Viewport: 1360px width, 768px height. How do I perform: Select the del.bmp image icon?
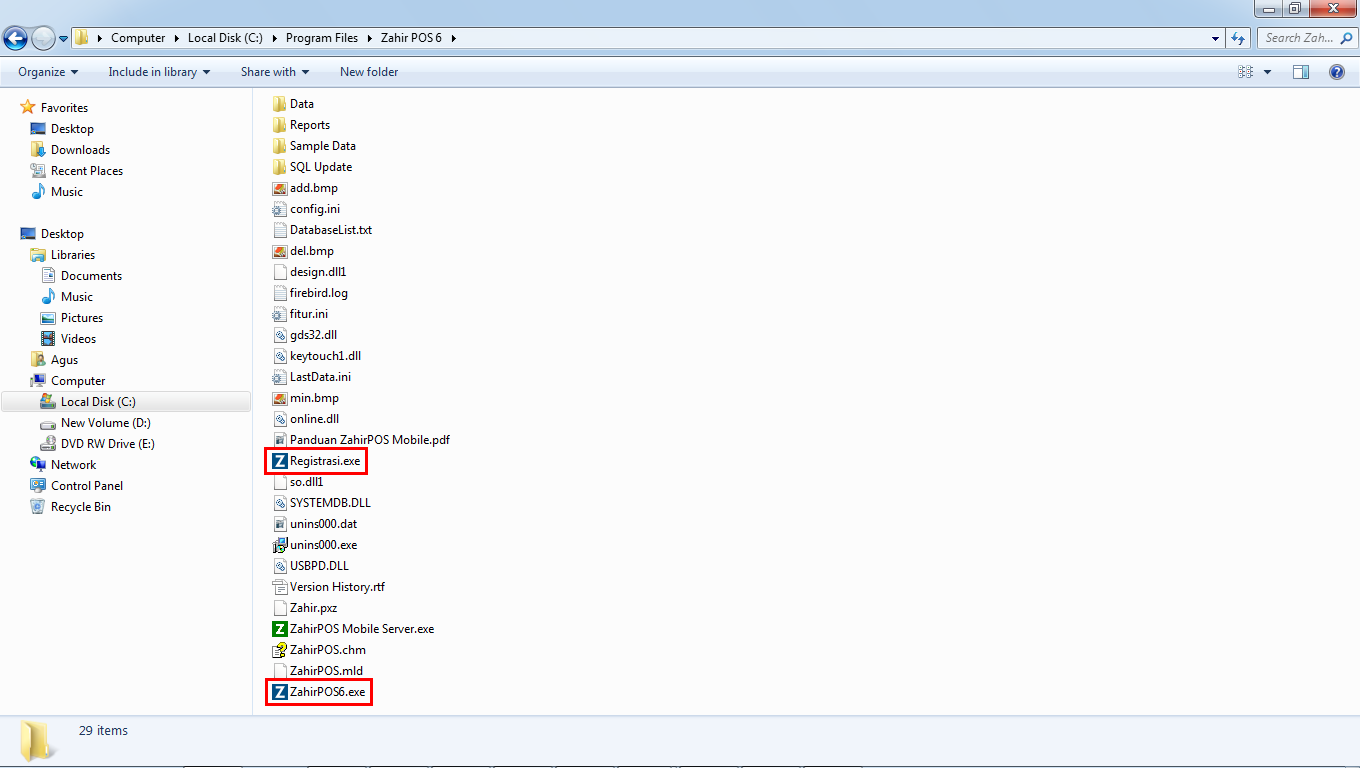[x=280, y=251]
